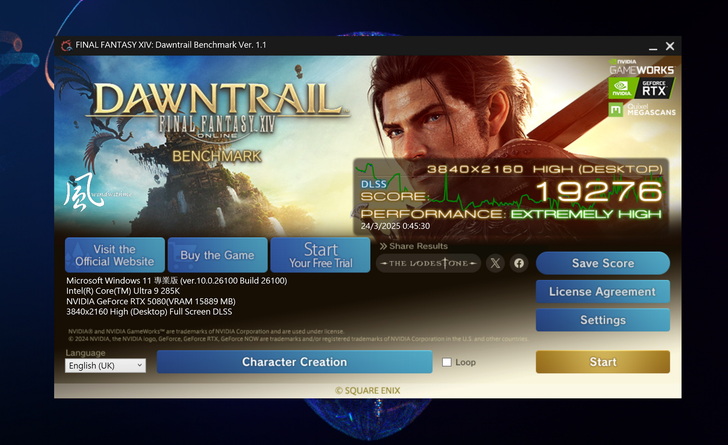Open The Lodestone share button
Image resolution: width=728 pixels, height=445 pixels.
[428, 263]
